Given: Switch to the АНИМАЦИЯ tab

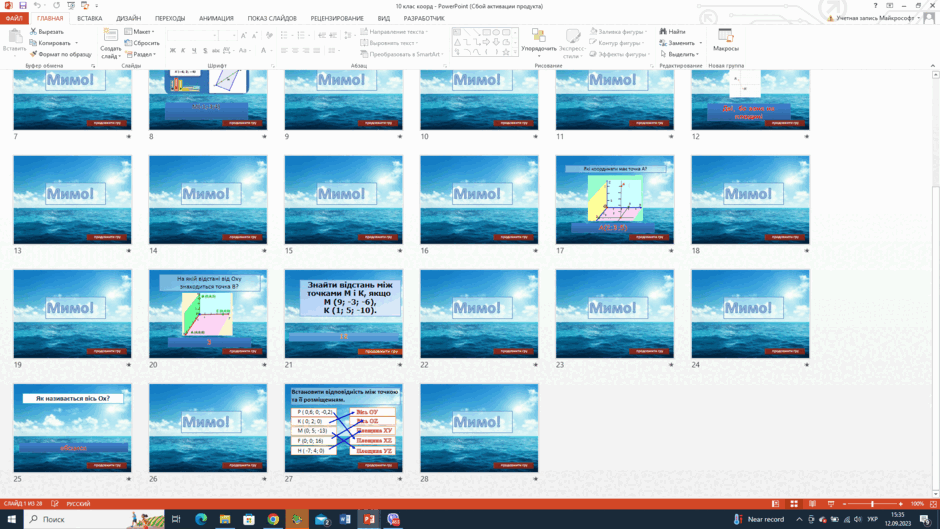Looking at the screenshot, I should click(x=216, y=19).
